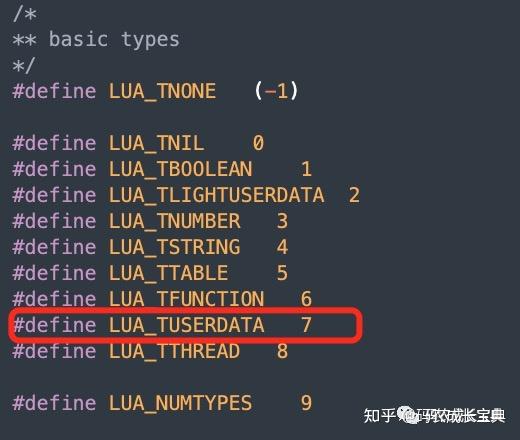This screenshot has width=520, height=440.
Task: Click the Zhihu watermark logo text
Action: 379,416
